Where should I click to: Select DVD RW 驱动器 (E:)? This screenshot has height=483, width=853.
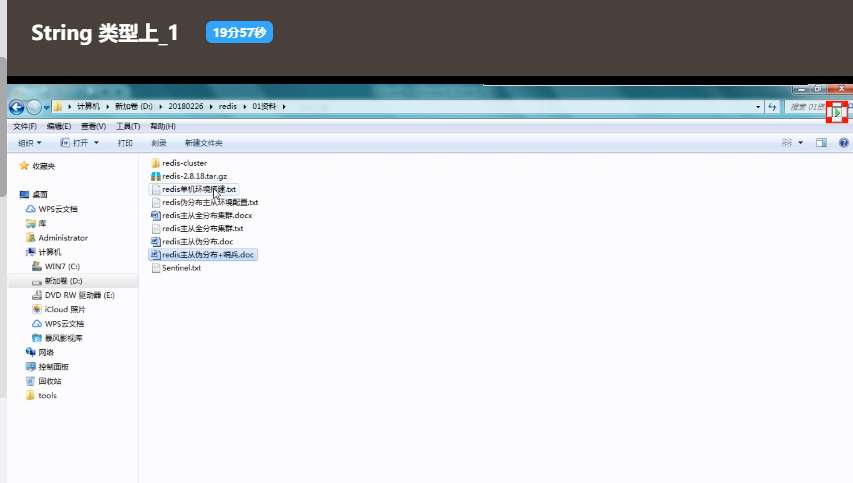coord(79,295)
